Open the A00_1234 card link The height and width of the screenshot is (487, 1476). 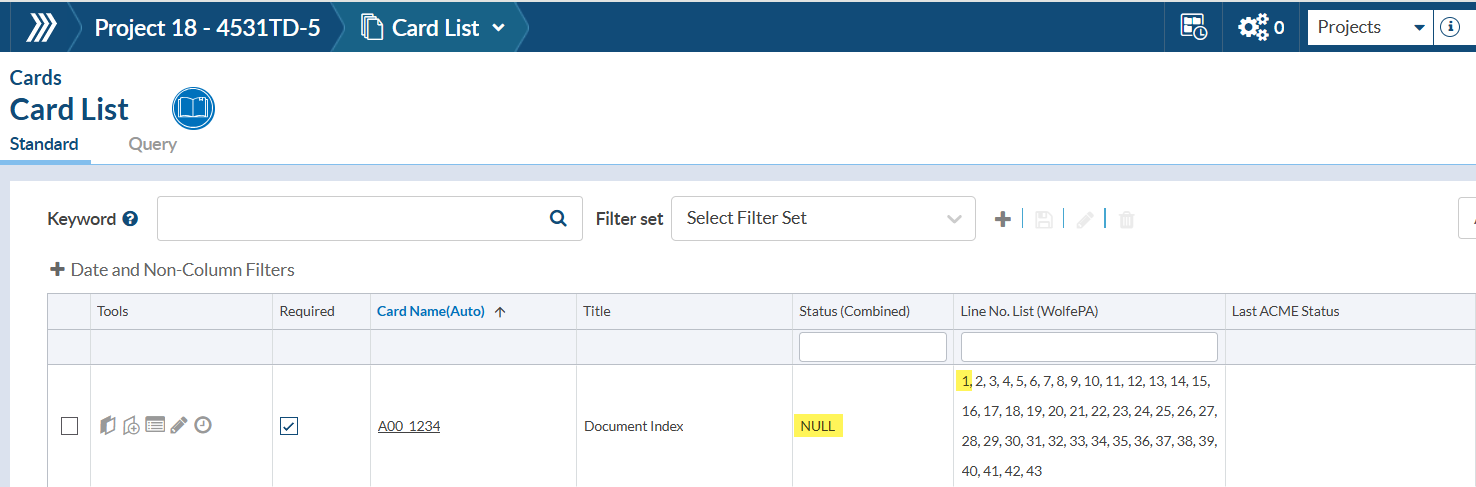(409, 426)
